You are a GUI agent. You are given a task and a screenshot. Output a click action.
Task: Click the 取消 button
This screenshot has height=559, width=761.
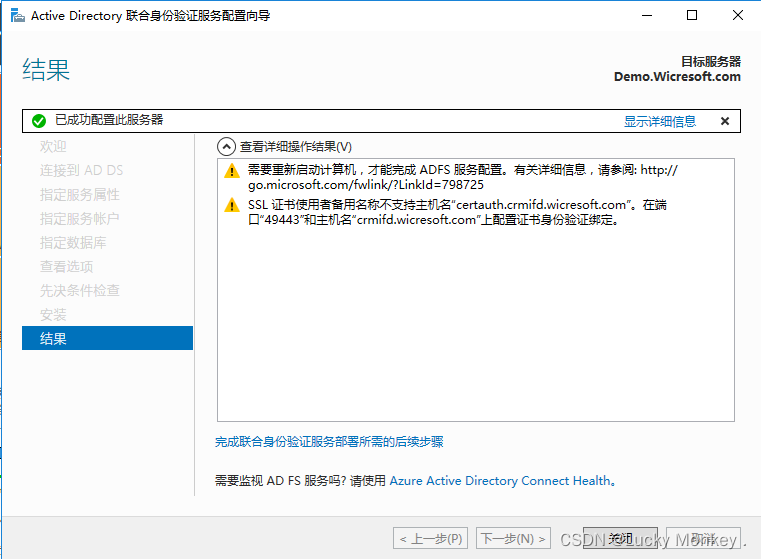tap(703, 538)
